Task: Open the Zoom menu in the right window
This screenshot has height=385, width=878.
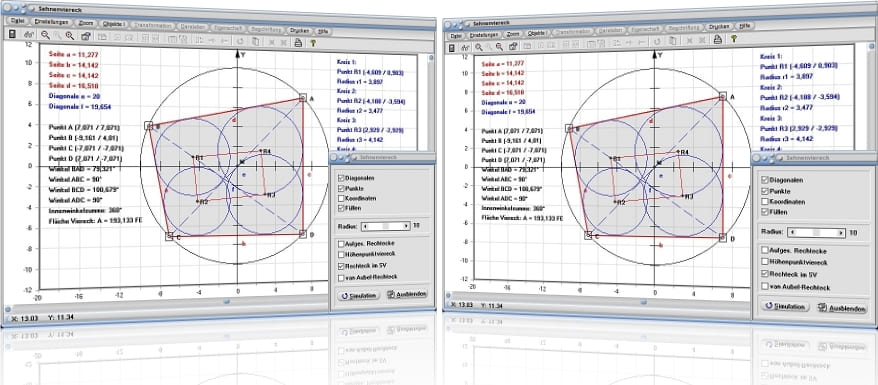Action: pyautogui.click(x=513, y=34)
